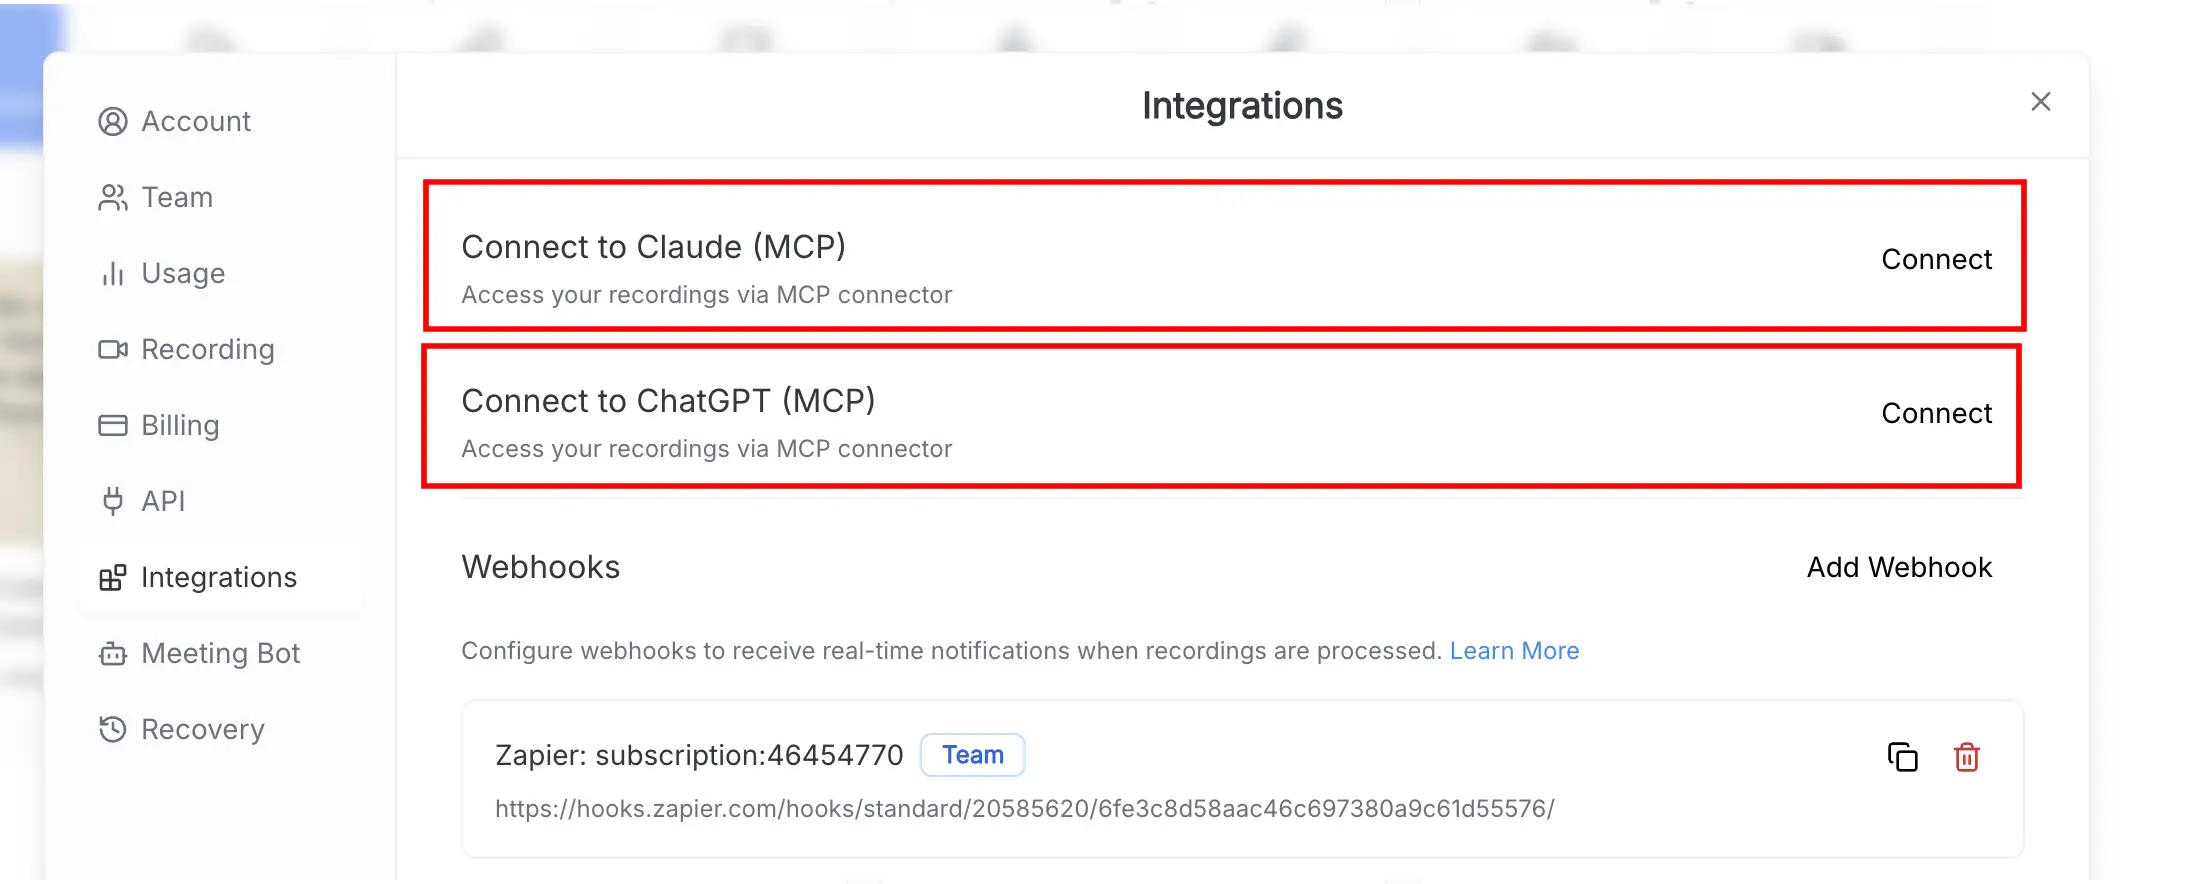Close the Integrations dialog

pyautogui.click(x=2040, y=101)
